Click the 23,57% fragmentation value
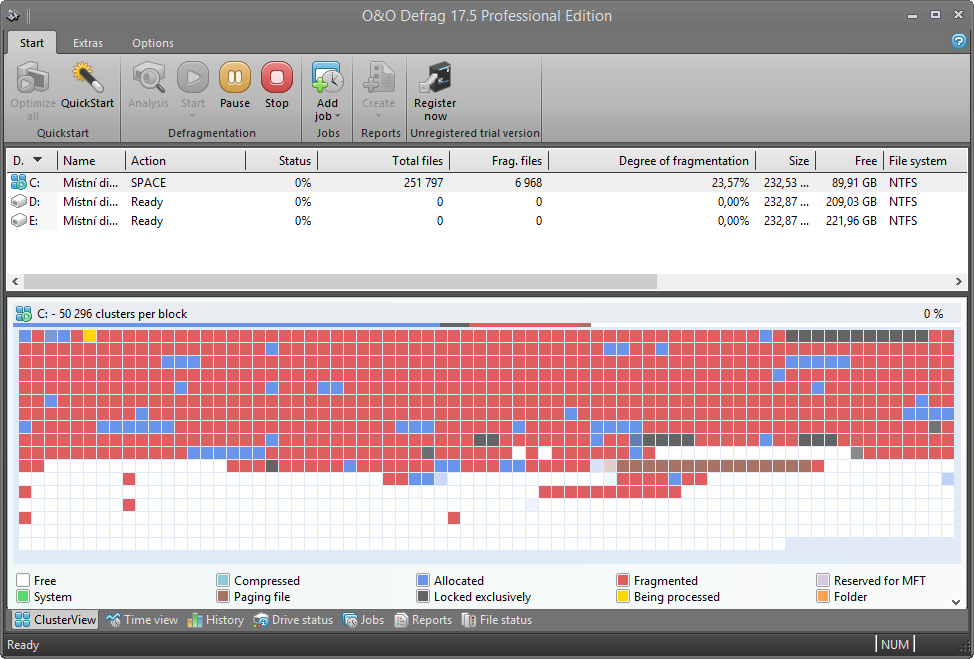This screenshot has width=974, height=659. click(730, 183)
